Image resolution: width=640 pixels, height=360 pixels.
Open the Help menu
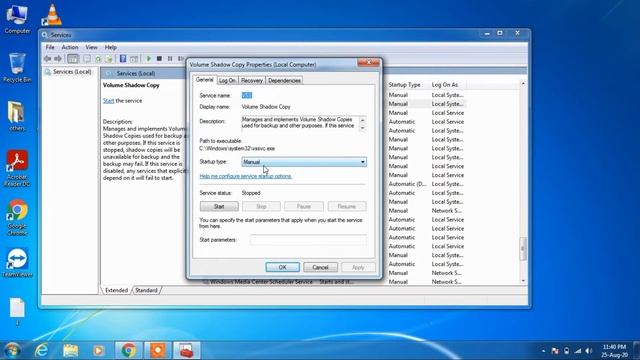point(111,47)
